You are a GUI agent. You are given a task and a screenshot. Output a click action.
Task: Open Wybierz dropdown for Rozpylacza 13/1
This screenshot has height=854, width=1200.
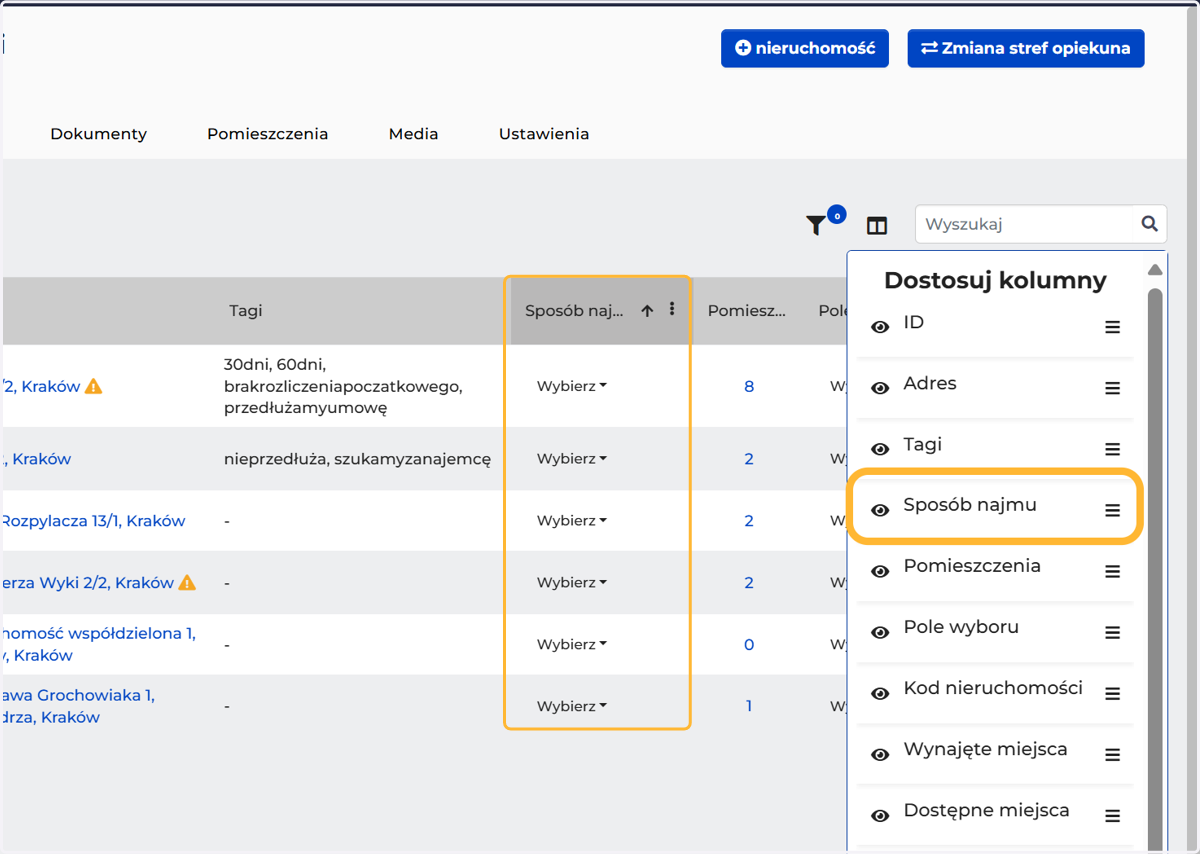(x=572, y=521)
